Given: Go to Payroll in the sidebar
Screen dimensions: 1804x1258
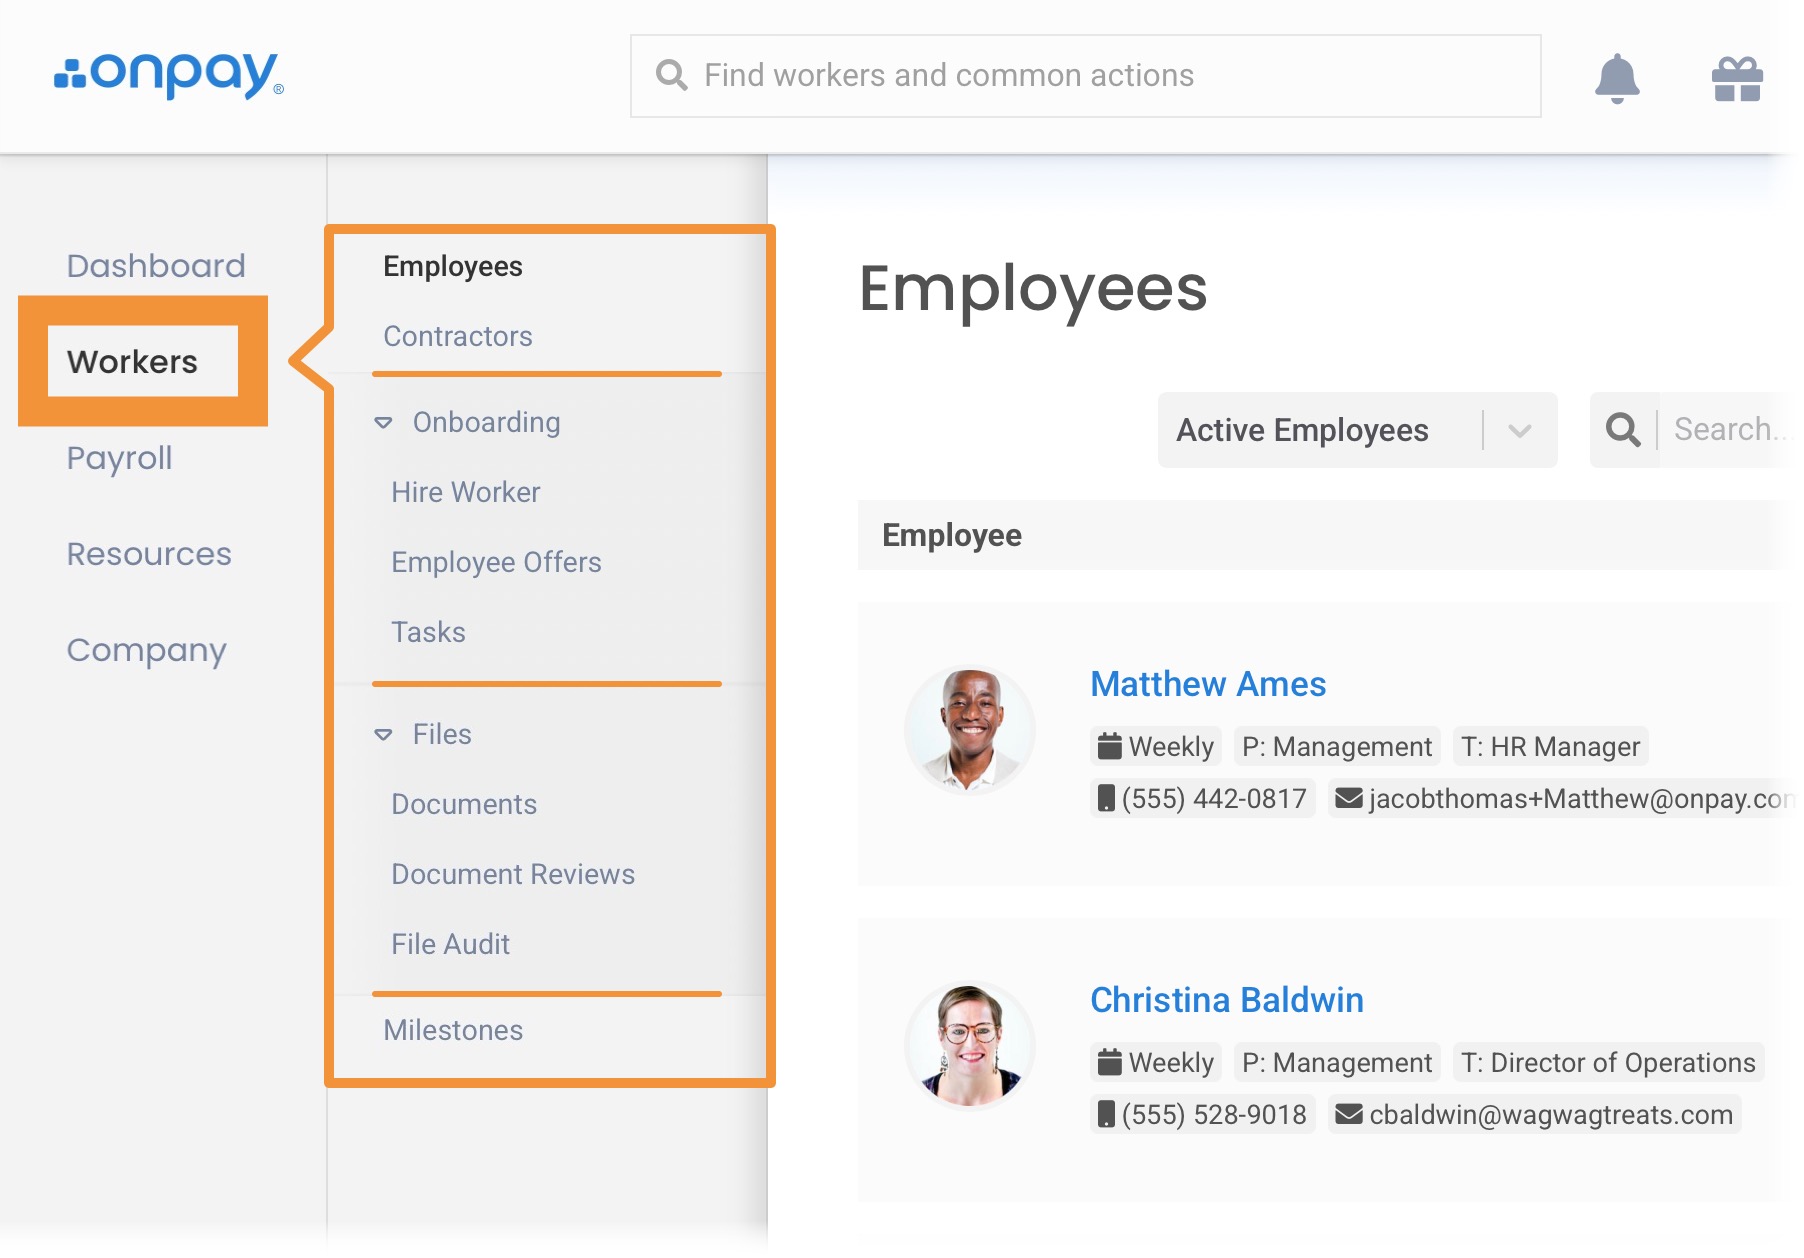Looking at the screenshot, I should (119, 458).
